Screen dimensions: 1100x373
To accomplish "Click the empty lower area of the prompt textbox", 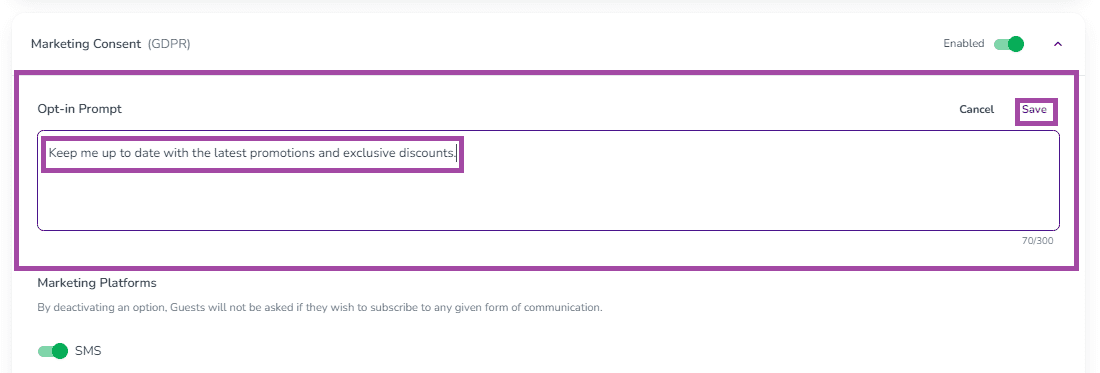I will (548, 200).
